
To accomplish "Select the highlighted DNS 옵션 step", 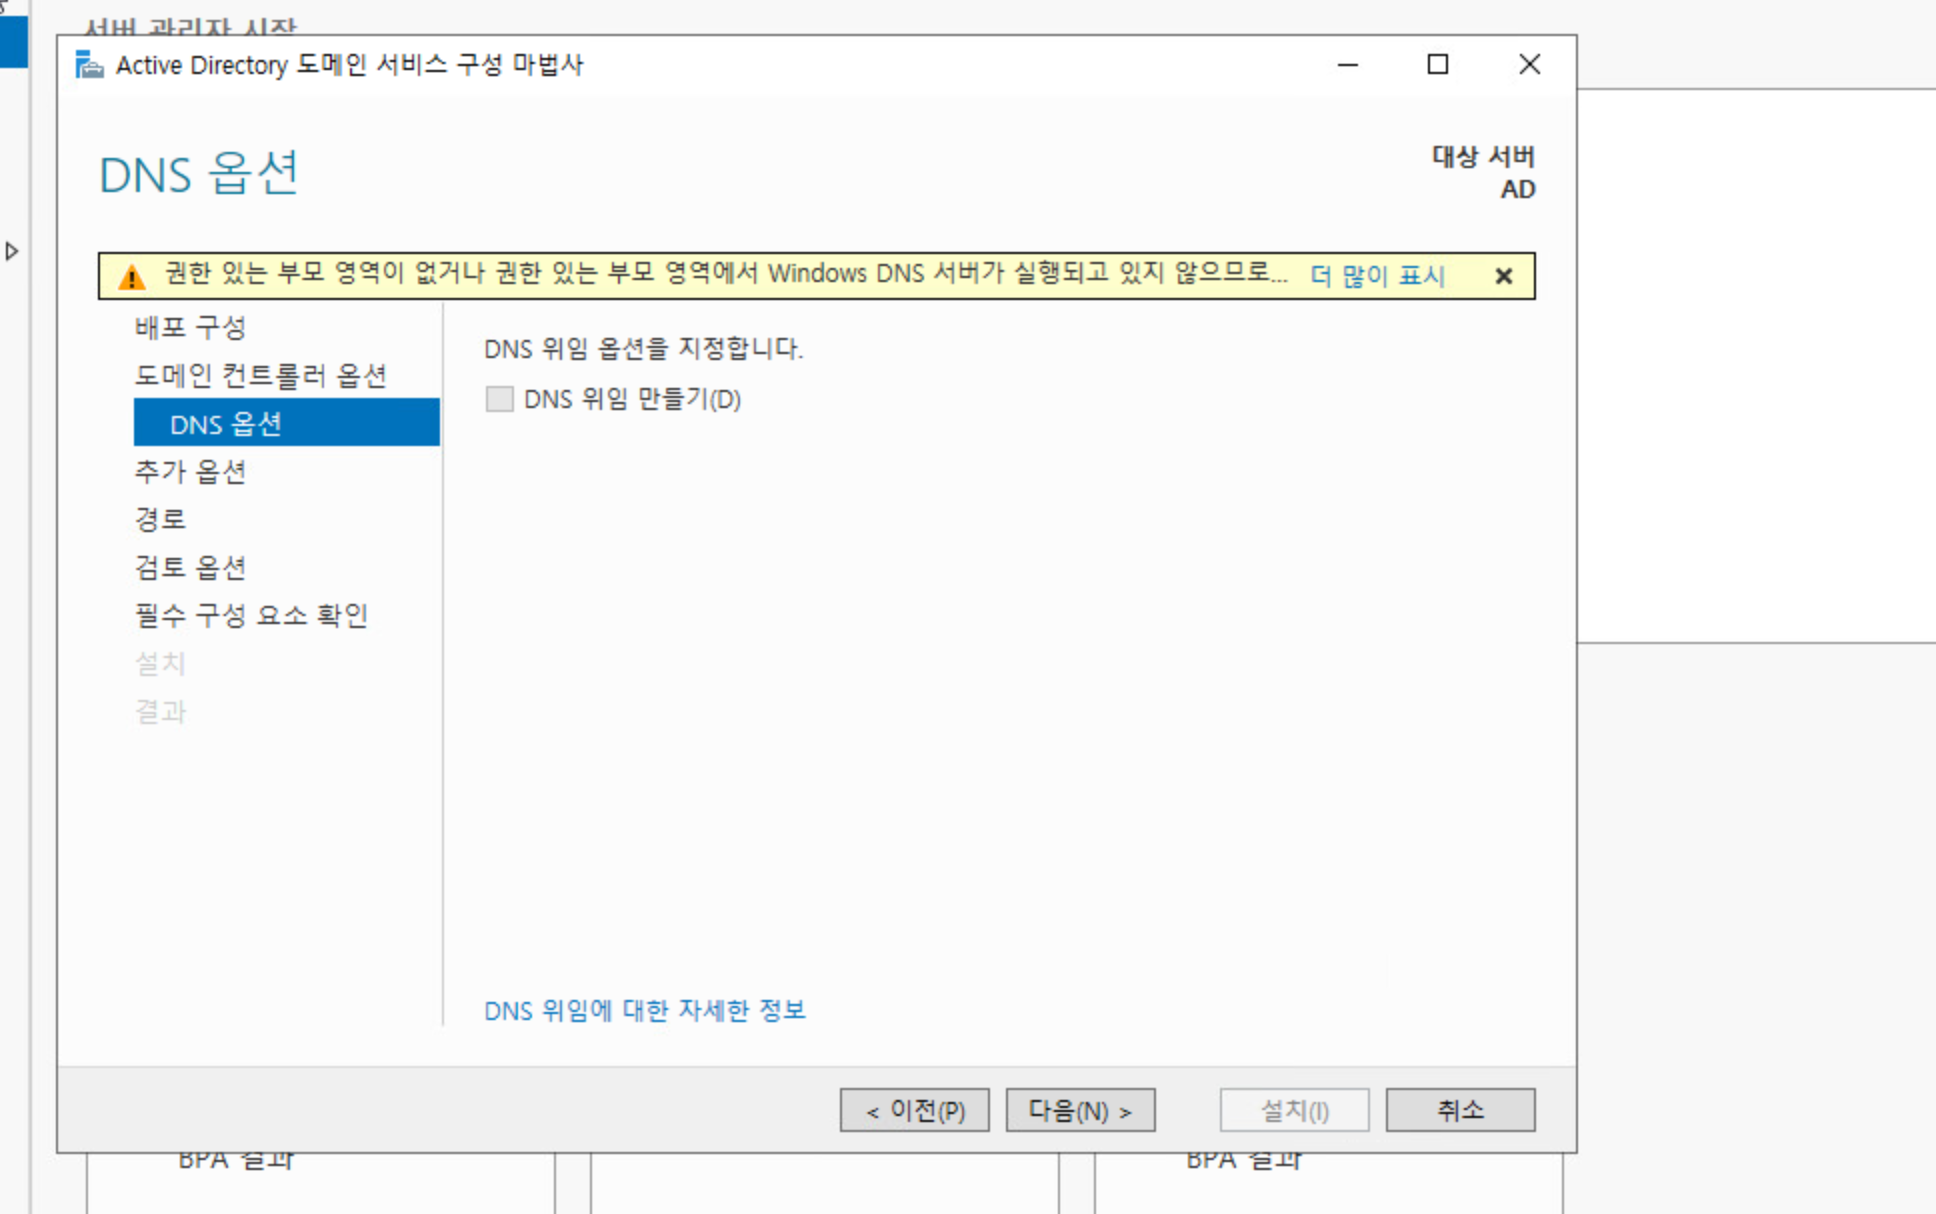I will coord(226,423).
